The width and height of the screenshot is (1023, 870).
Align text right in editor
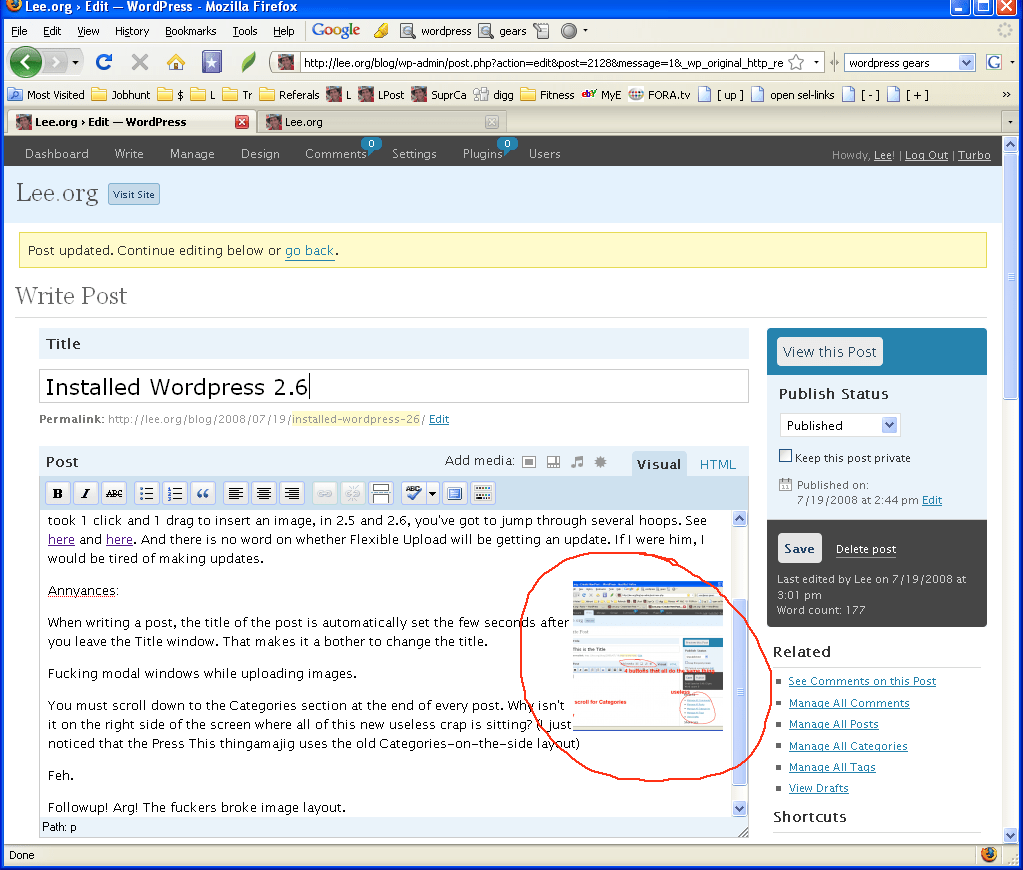292,493
